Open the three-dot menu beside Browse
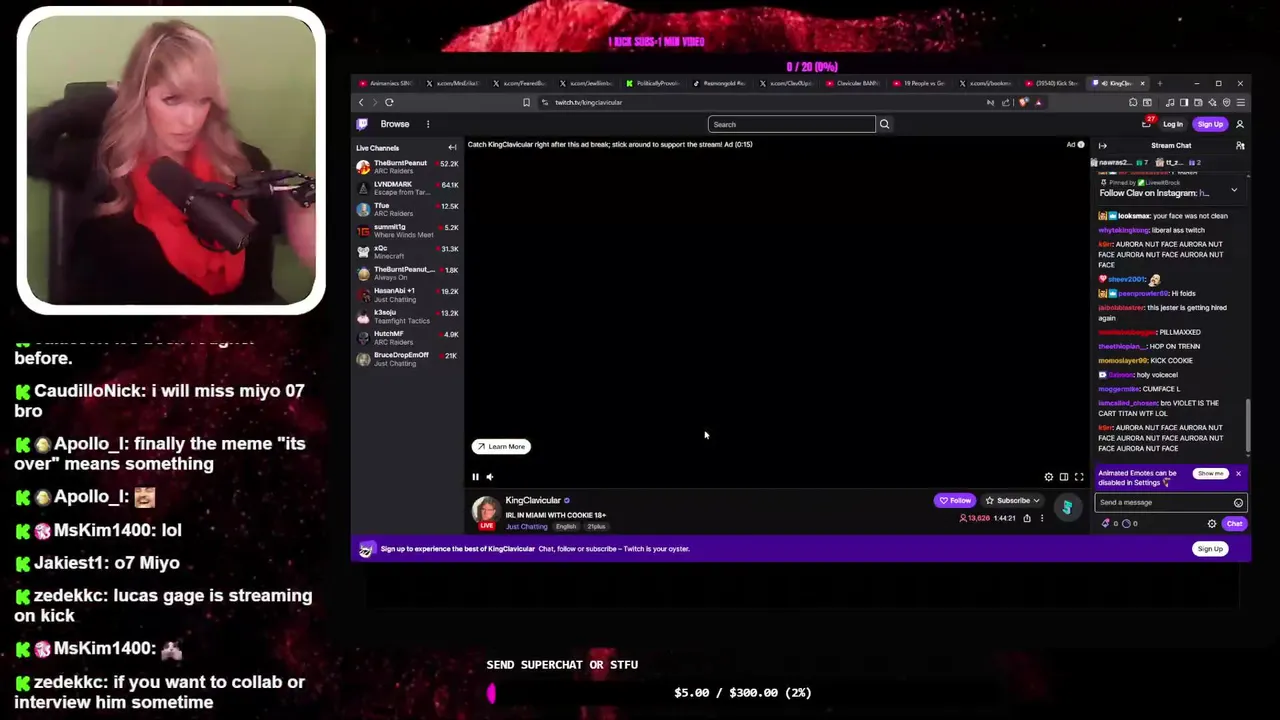 click(x=428, y=124)
